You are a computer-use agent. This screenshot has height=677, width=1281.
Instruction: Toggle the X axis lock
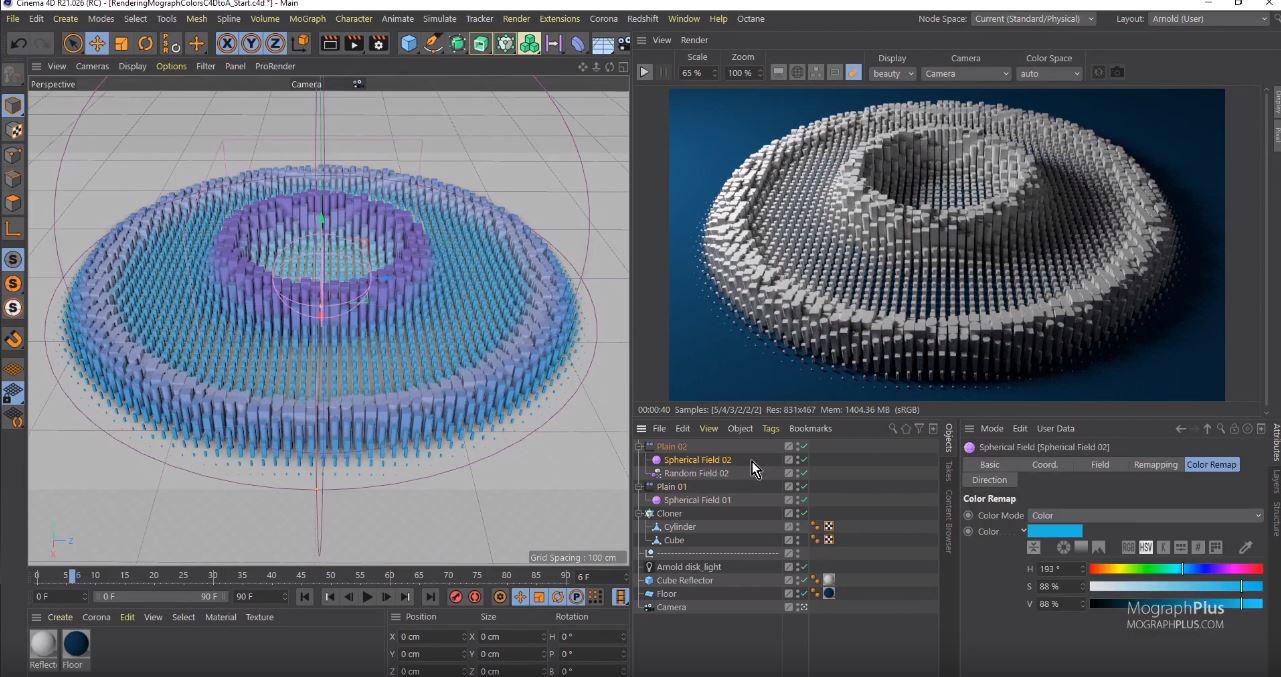227,43
